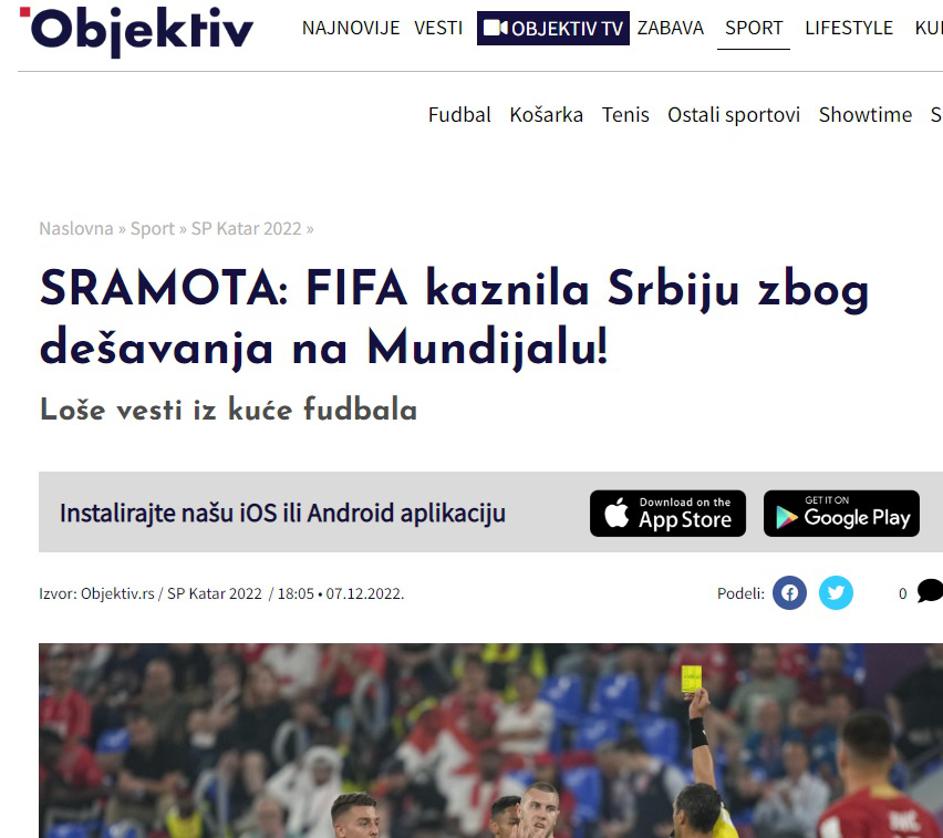This screenshot has height=838, width=943.
Task: Select the Sport tab
Action: point(754,28)
